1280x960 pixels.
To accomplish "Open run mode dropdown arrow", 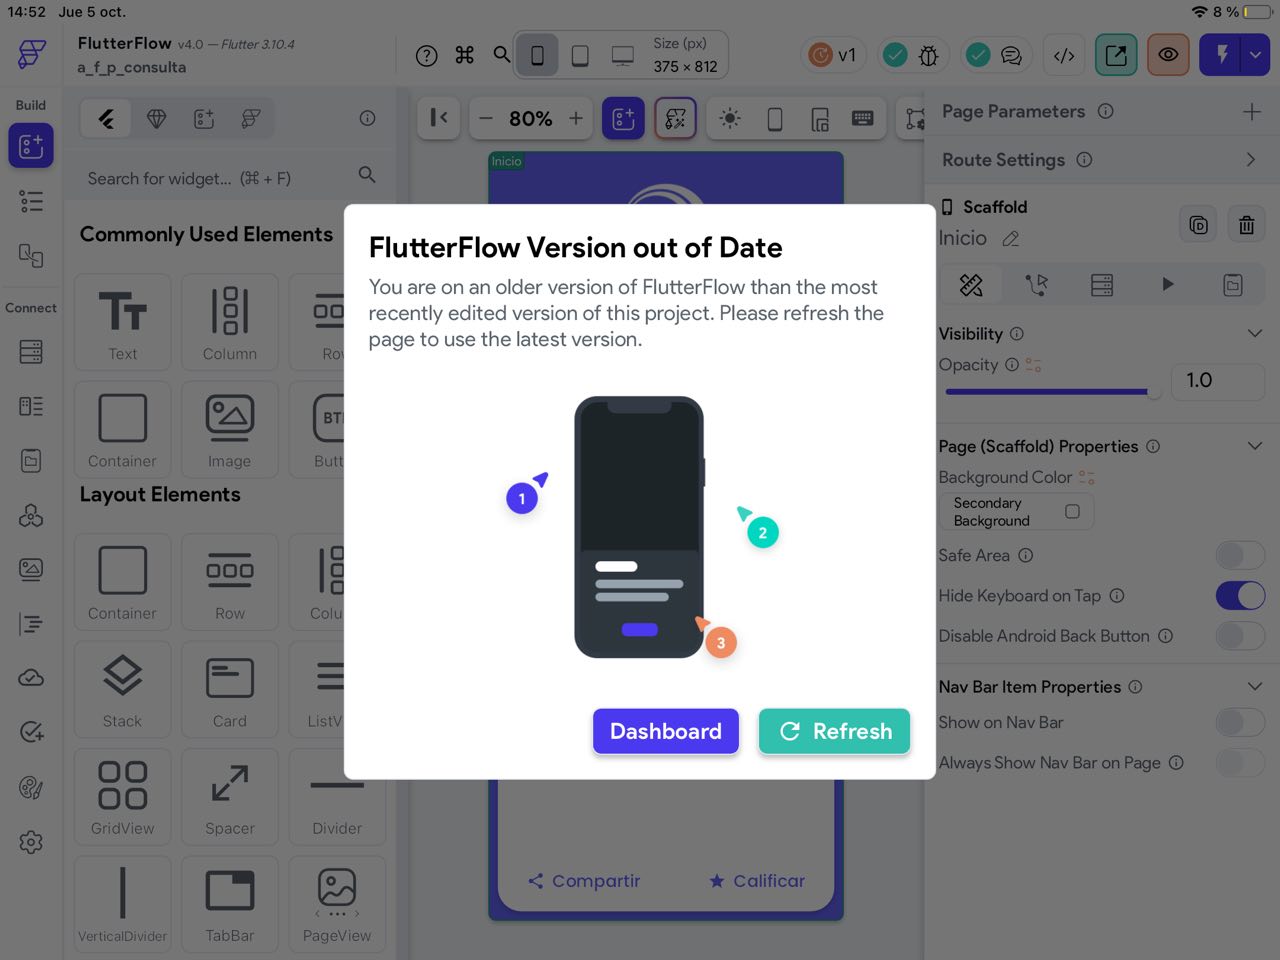I will [x=1255, y=55].
